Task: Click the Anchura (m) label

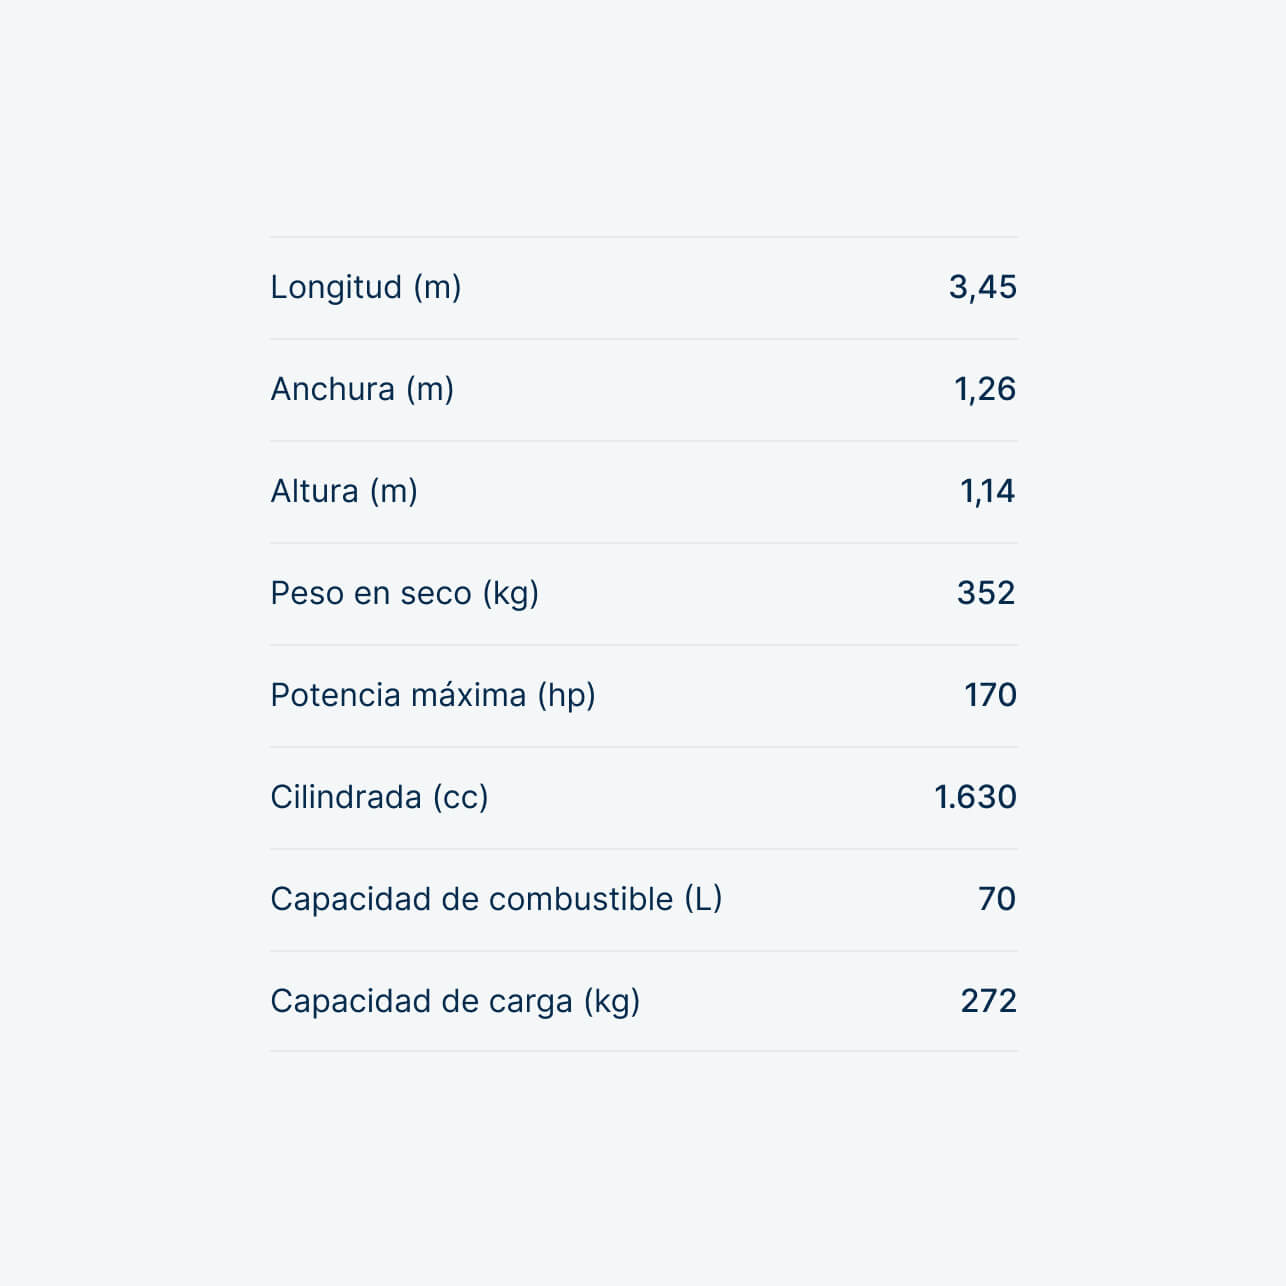Action: pyautogui.click(x=361, y=389)
